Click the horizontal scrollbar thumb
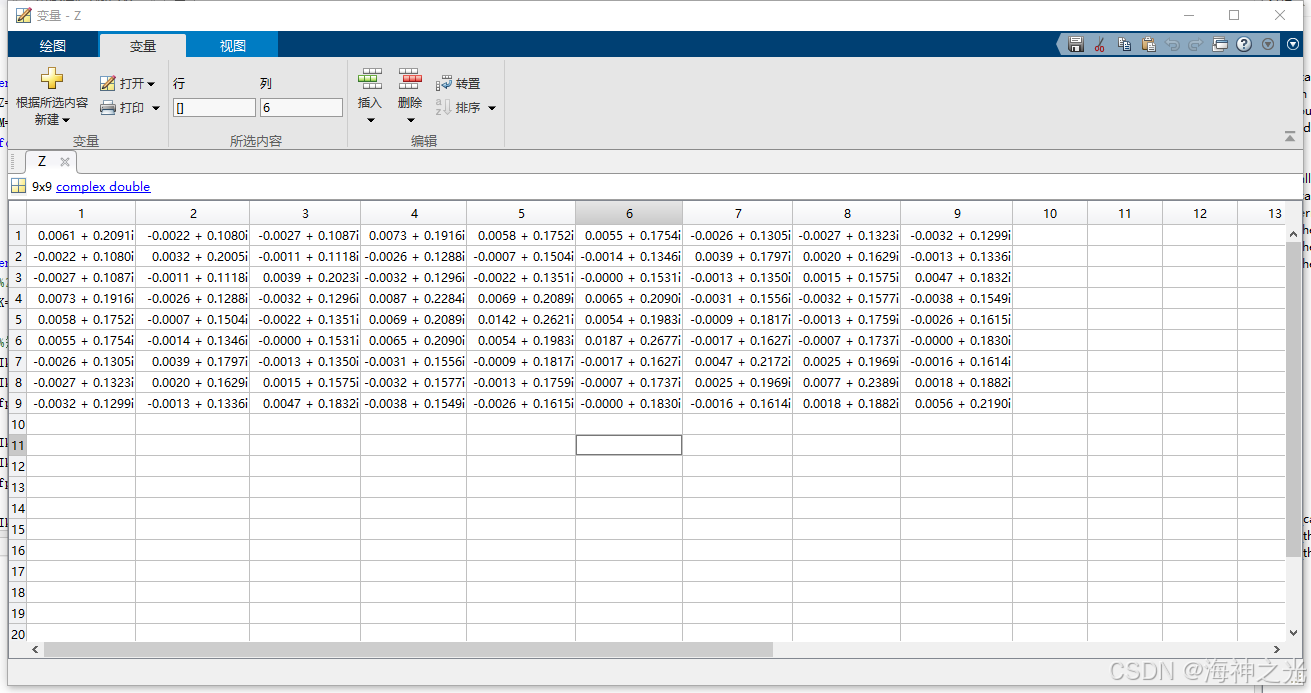1311x693 pixels. click(408, 650)
